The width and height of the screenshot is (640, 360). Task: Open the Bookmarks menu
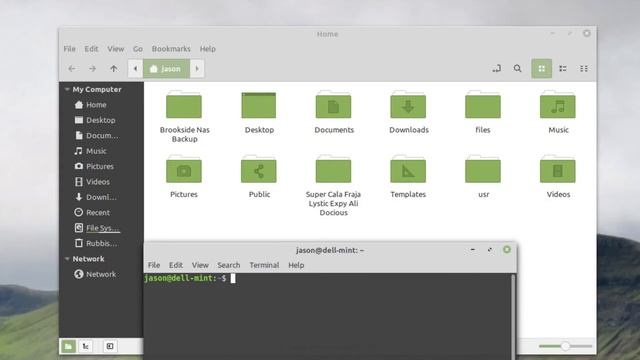(171, 49)
